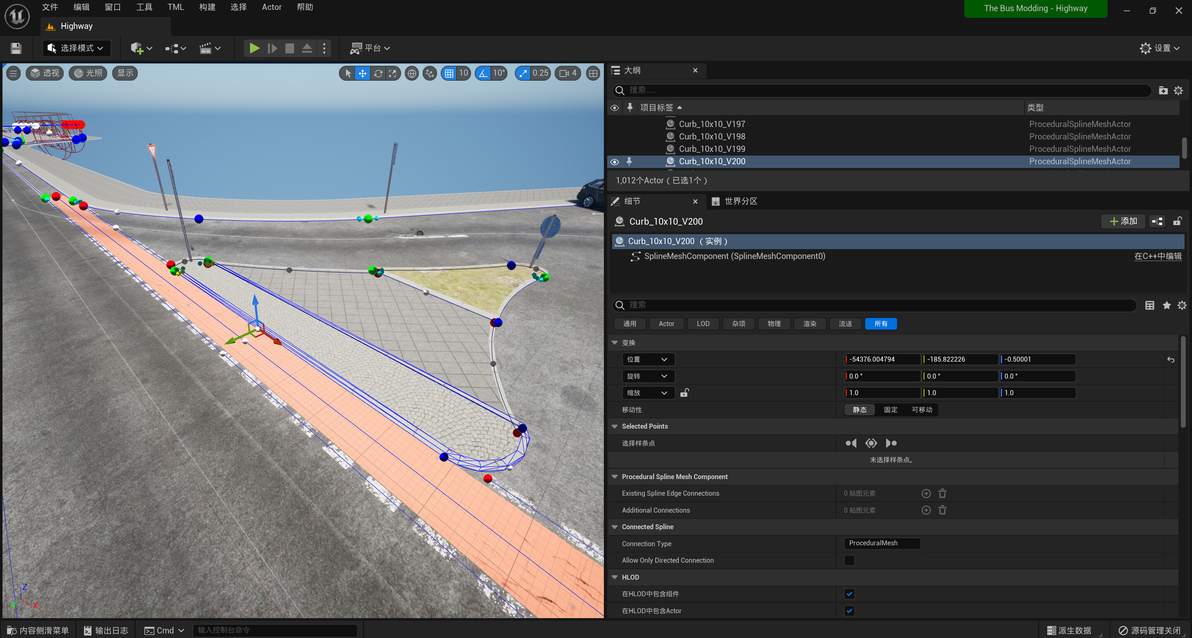Image resolution: width=1192 pixels, height=638 pixels.
Task: Select the scale gizmo tool
Action: 392,73
